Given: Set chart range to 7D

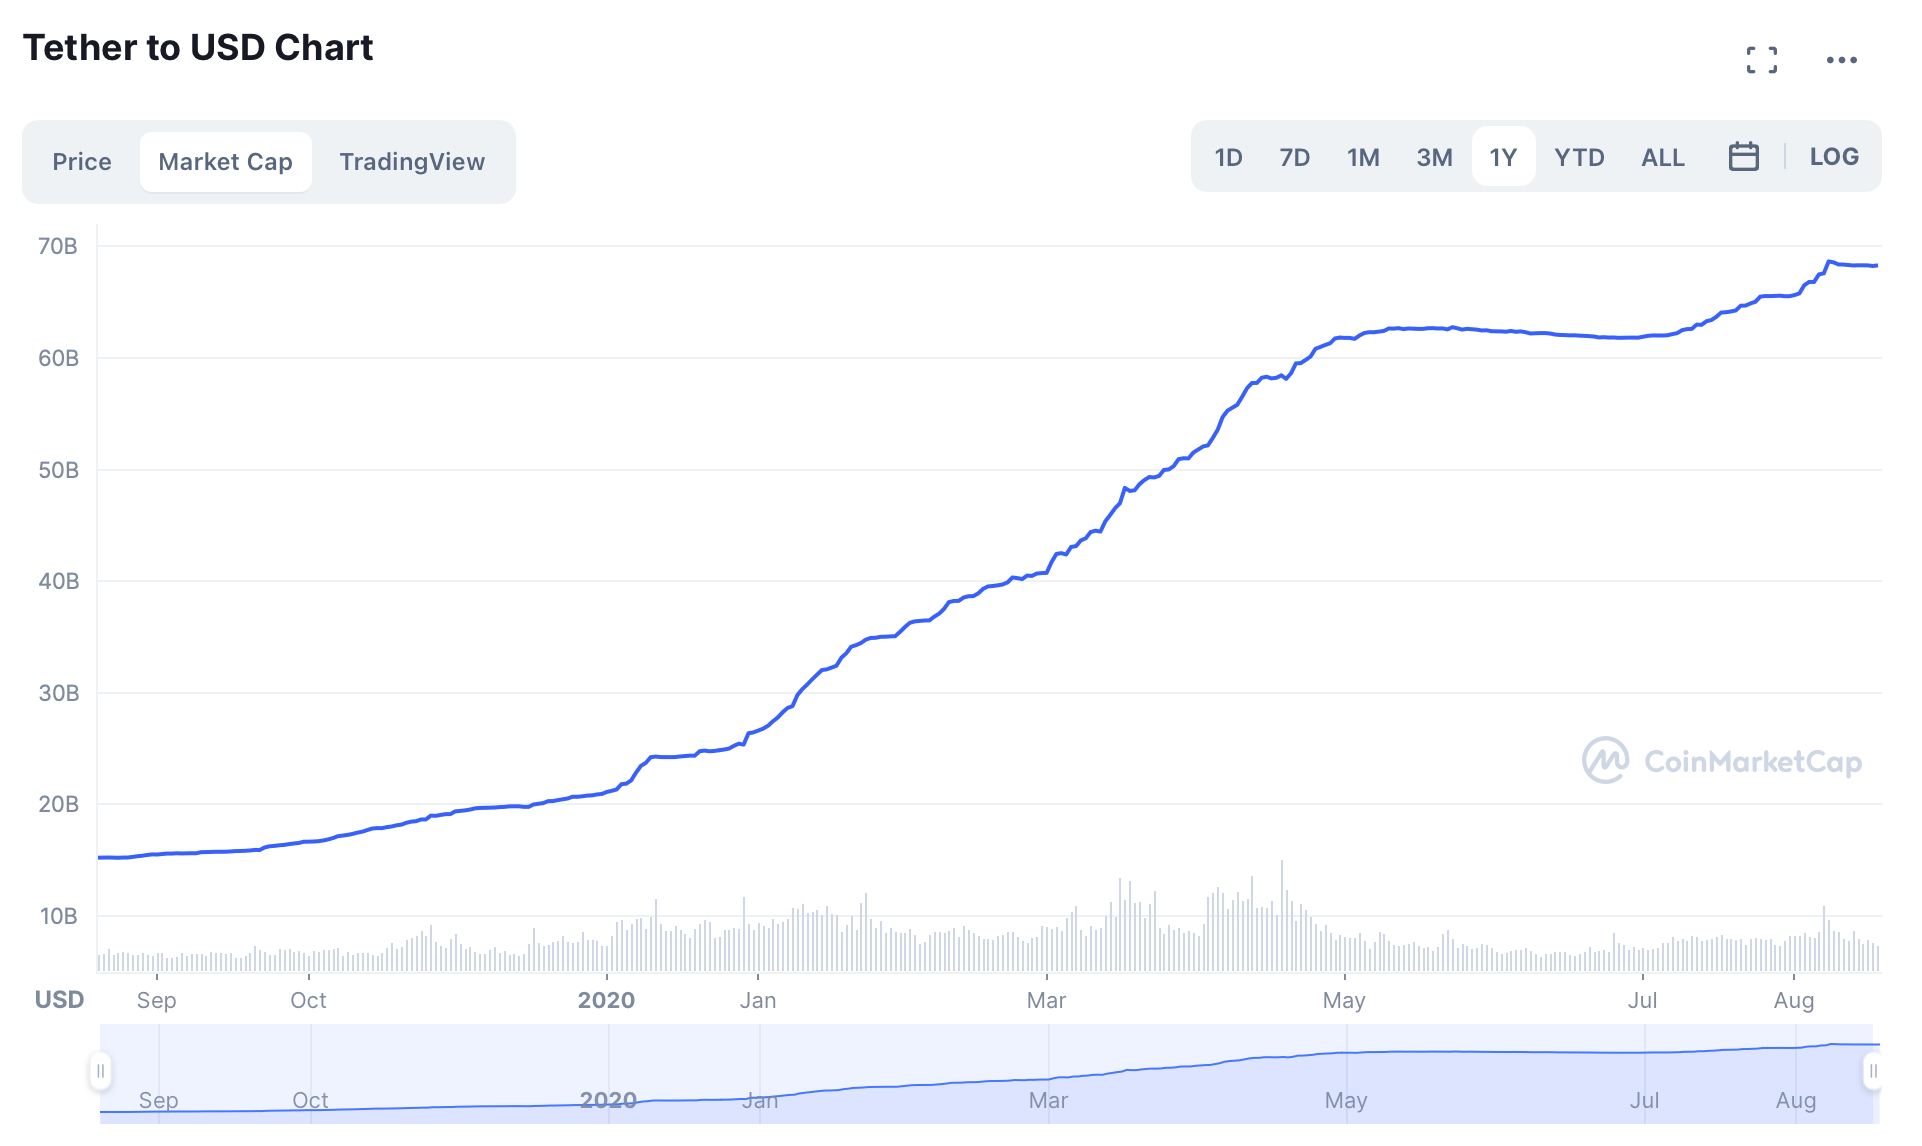Looking at the screenshot, I should [x=1294, y=157].
